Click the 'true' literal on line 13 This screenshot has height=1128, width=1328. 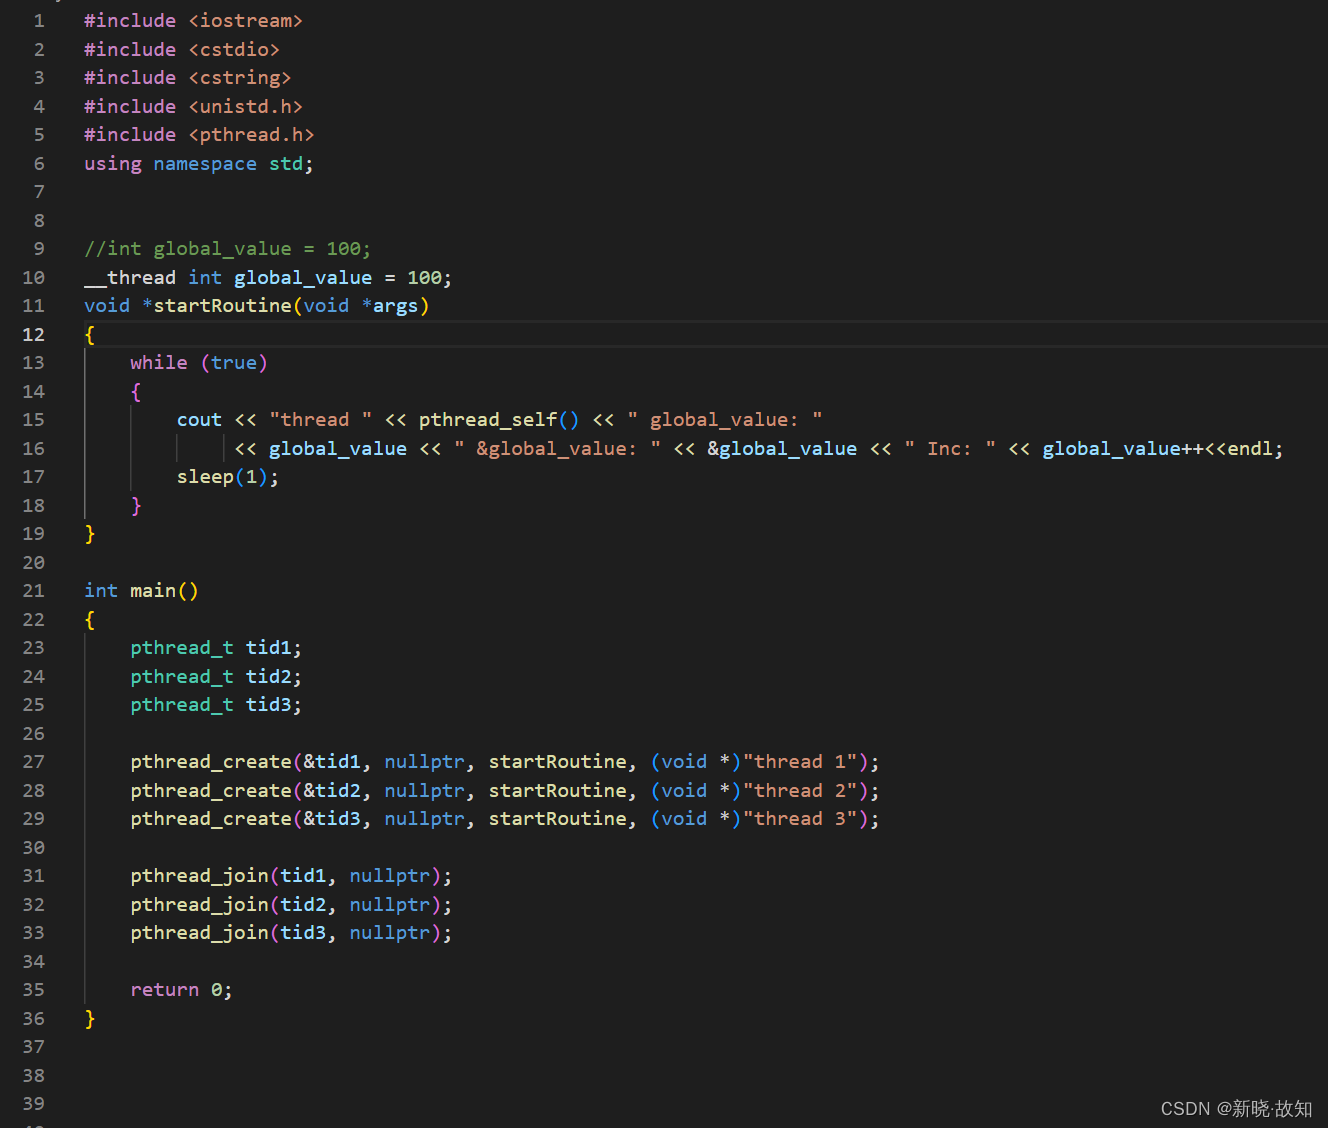click(x=234, y=363)
